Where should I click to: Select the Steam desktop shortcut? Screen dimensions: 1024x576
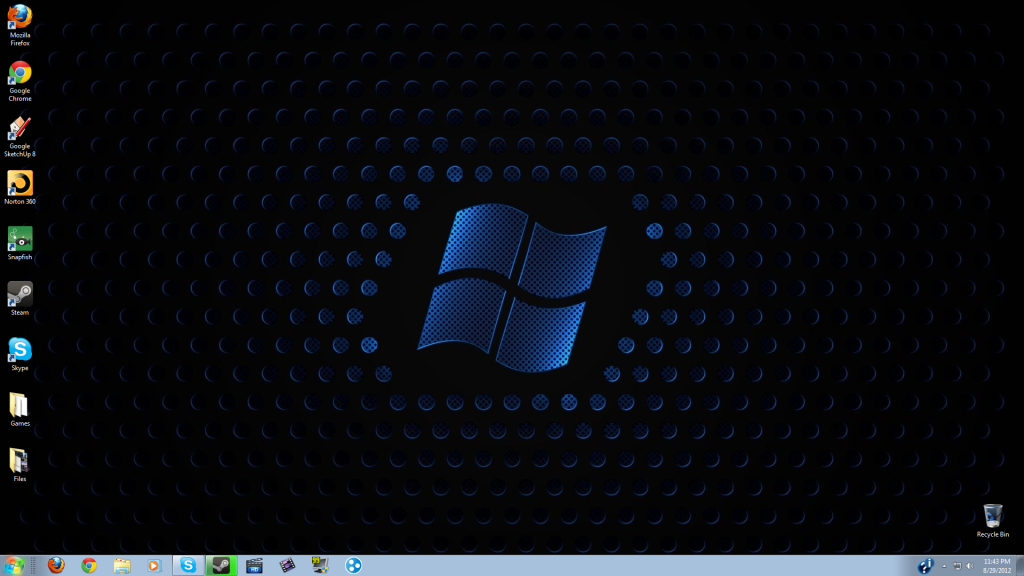click(20, 299)
